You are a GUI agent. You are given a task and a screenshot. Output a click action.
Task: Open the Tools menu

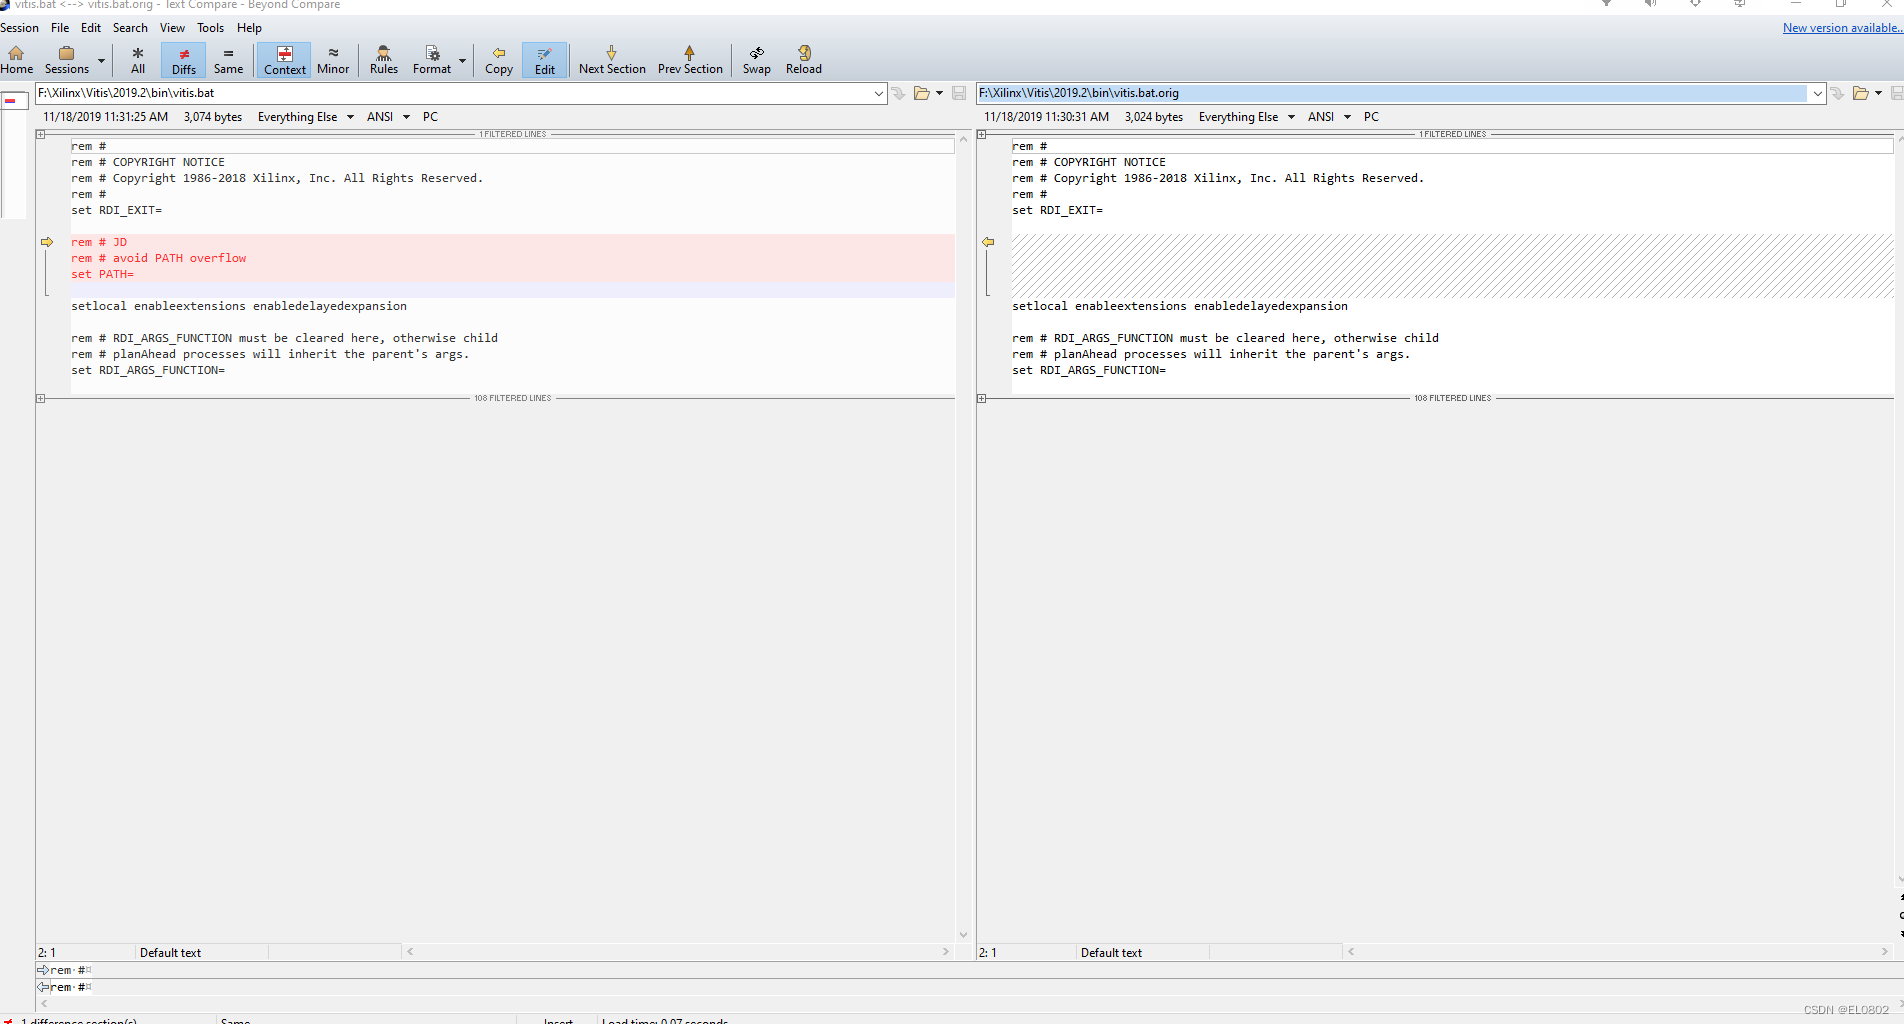[x=210, y=27]
